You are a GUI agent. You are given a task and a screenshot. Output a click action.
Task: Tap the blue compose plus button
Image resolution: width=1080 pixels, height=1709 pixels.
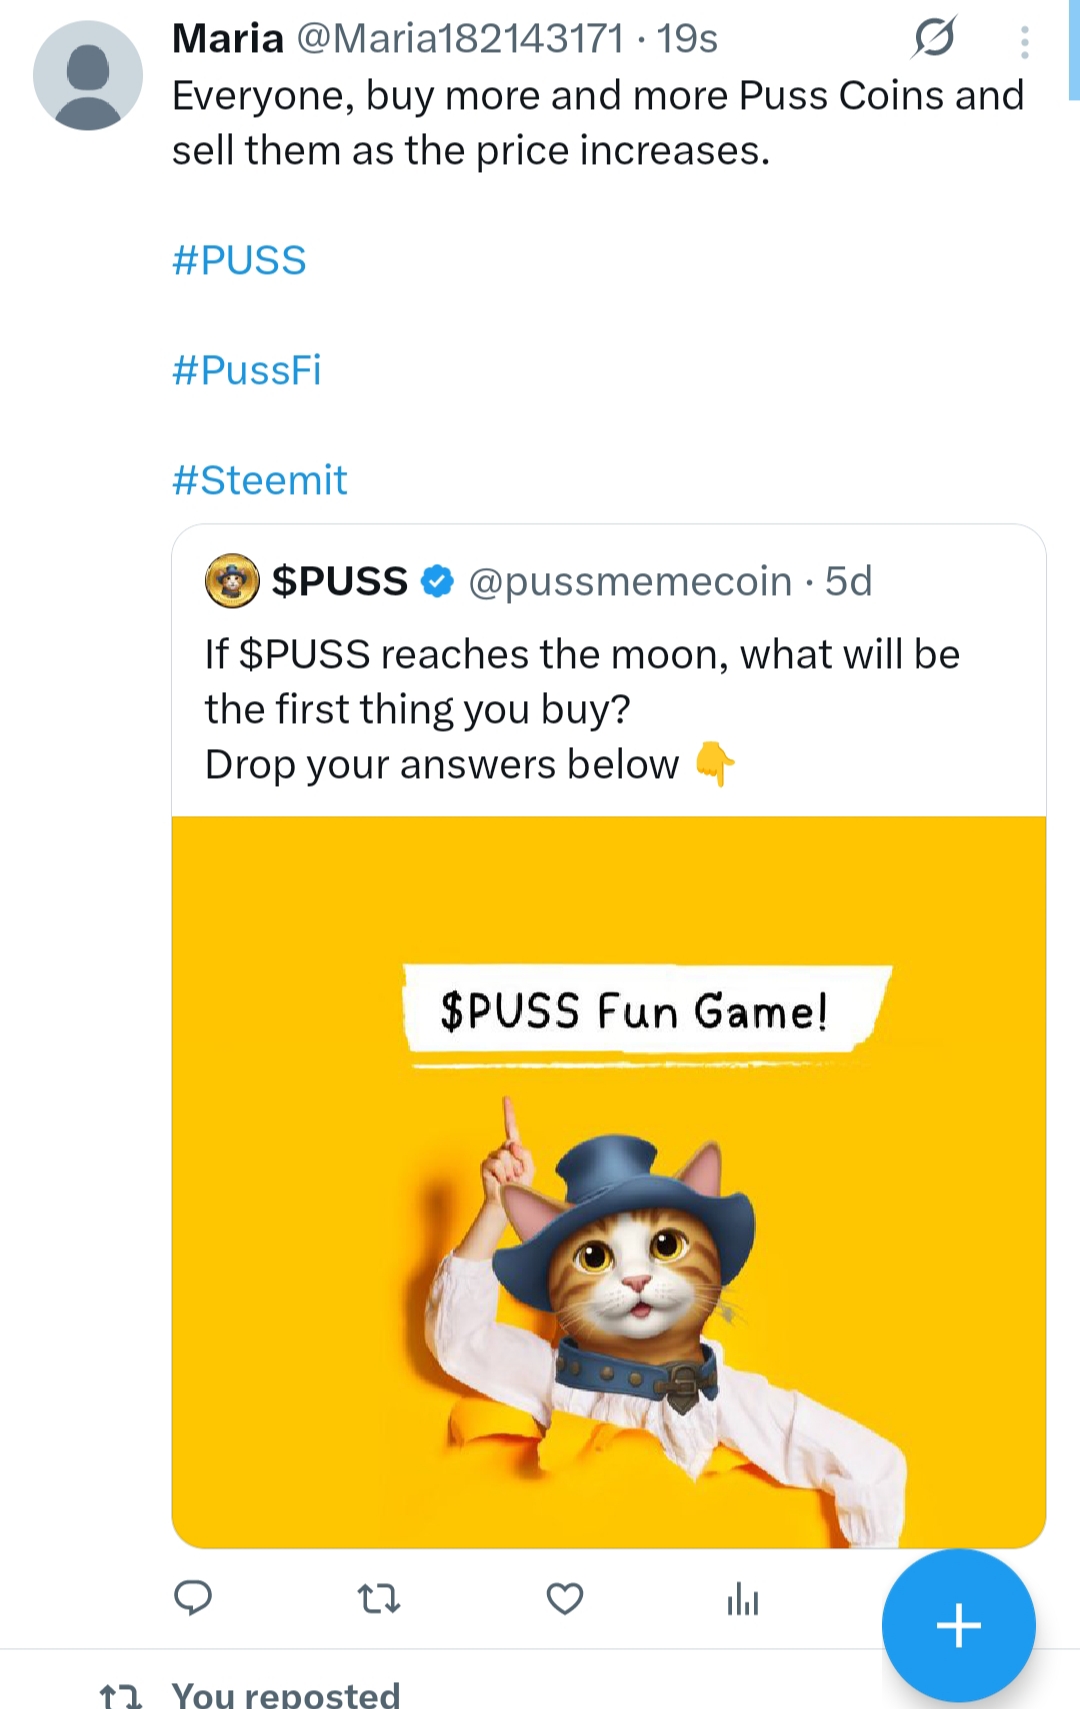pos(958,1625)
